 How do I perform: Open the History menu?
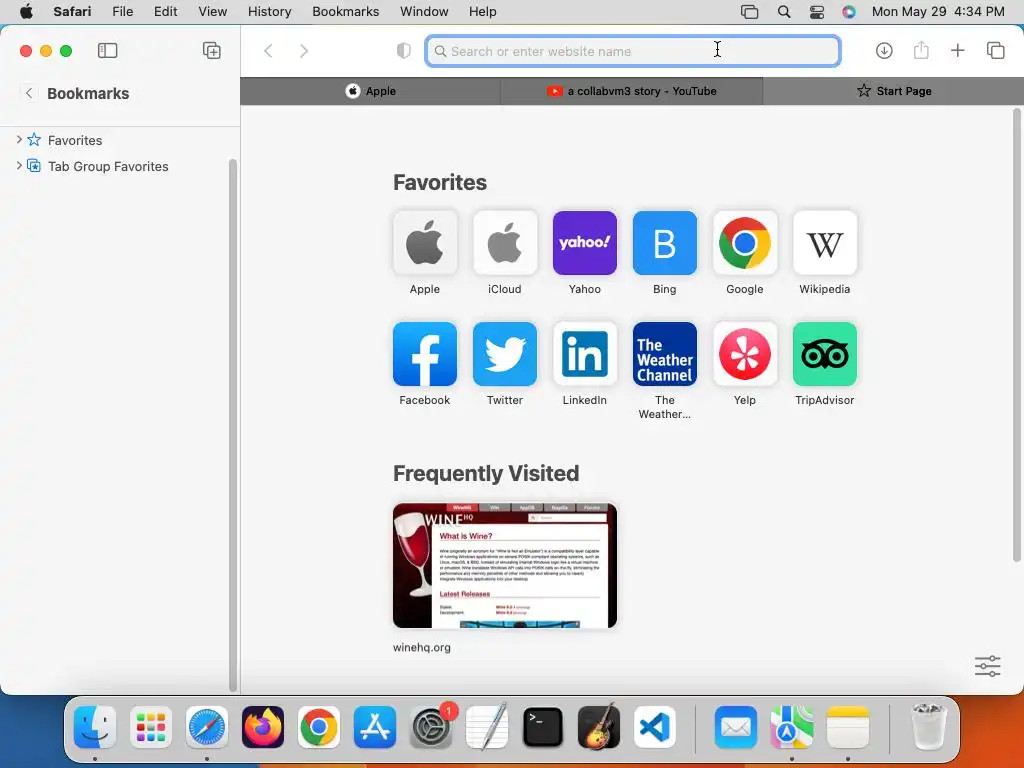point(269,12)
